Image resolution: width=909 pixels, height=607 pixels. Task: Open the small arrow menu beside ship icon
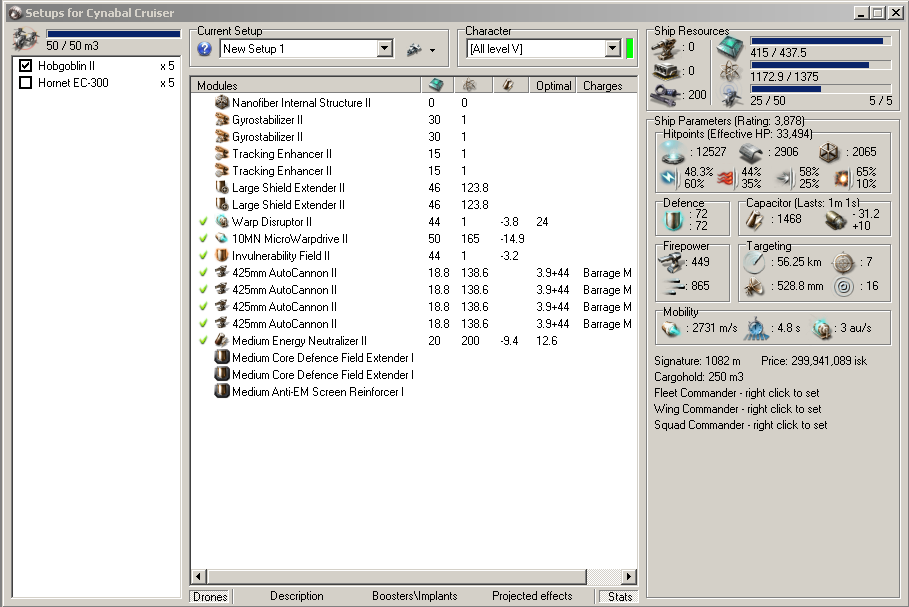[x=432, y=50]
